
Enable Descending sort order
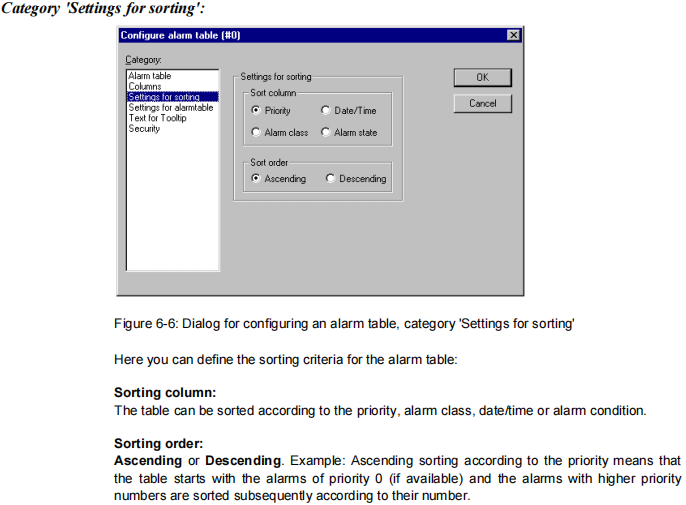tap(331, 179)
